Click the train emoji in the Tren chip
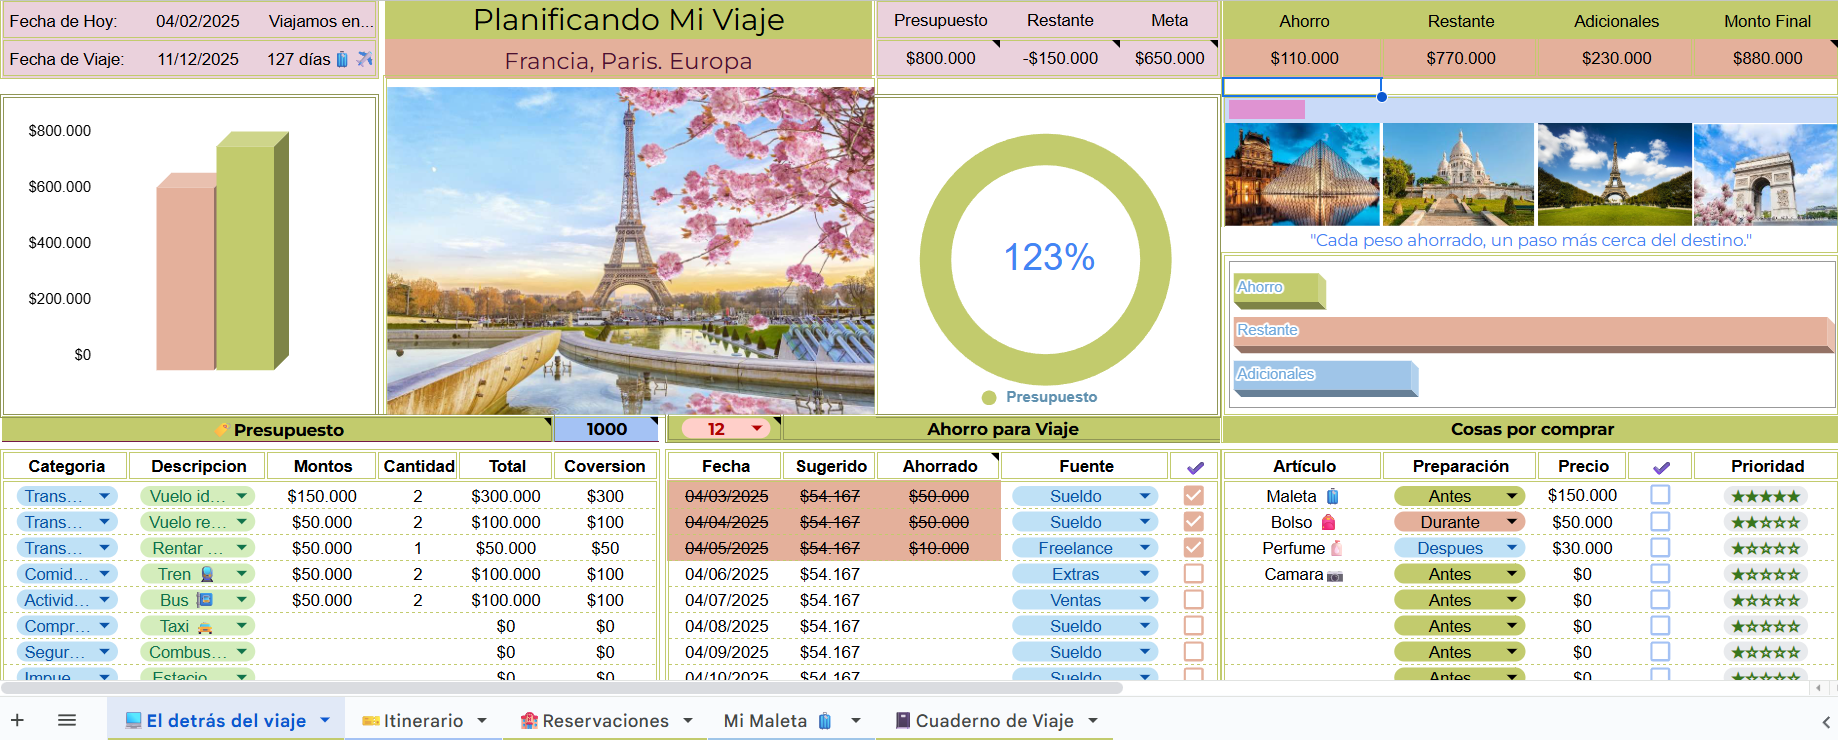This screenshot has height=740, width=1838. [x=207, y=574]
